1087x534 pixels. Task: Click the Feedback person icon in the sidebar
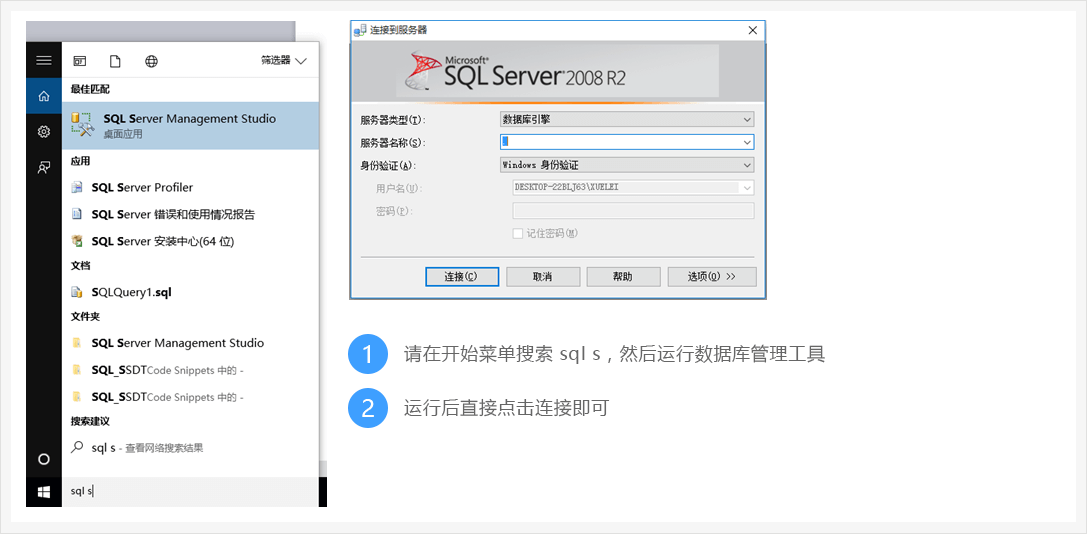pos(44,166)
